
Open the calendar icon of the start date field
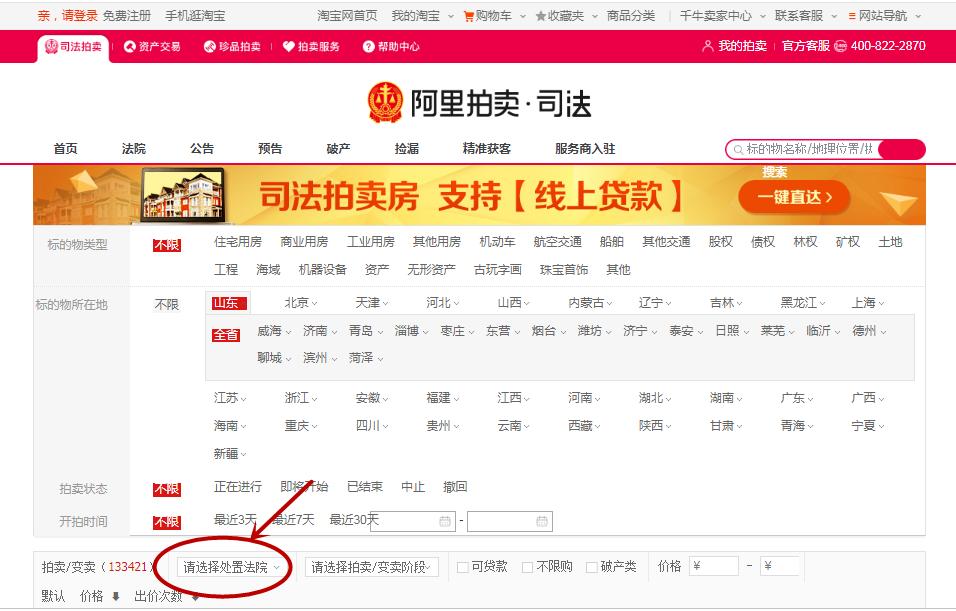[445, 521]
